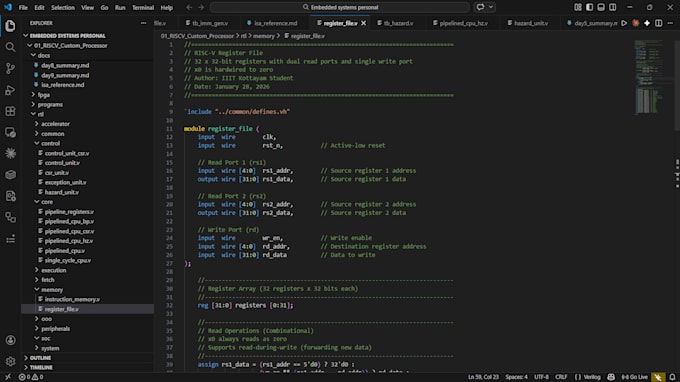The image size is (680, 382).
Task: Open the Copilot chat dropdown arrow
Action: tap(491, 7)
